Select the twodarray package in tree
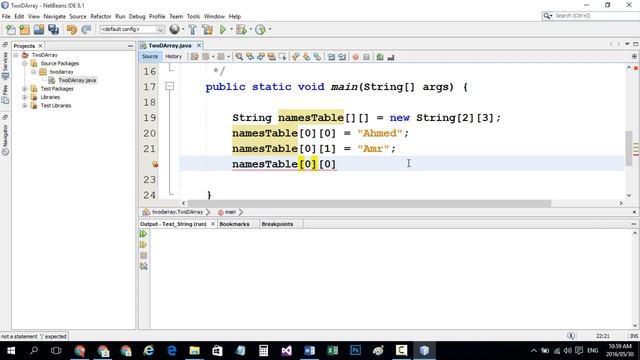640x360 pixels. tap(62, 72)
